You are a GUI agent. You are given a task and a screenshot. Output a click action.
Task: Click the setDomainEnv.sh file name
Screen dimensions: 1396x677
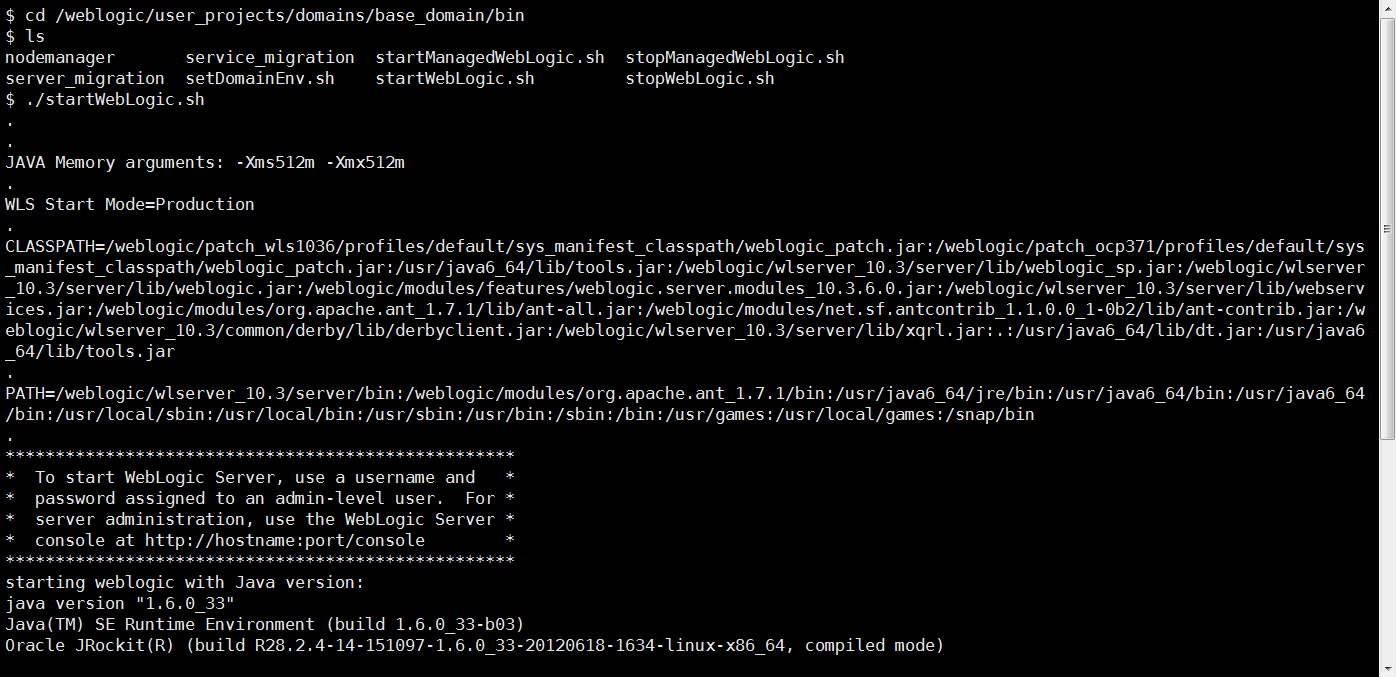(260, 79)
